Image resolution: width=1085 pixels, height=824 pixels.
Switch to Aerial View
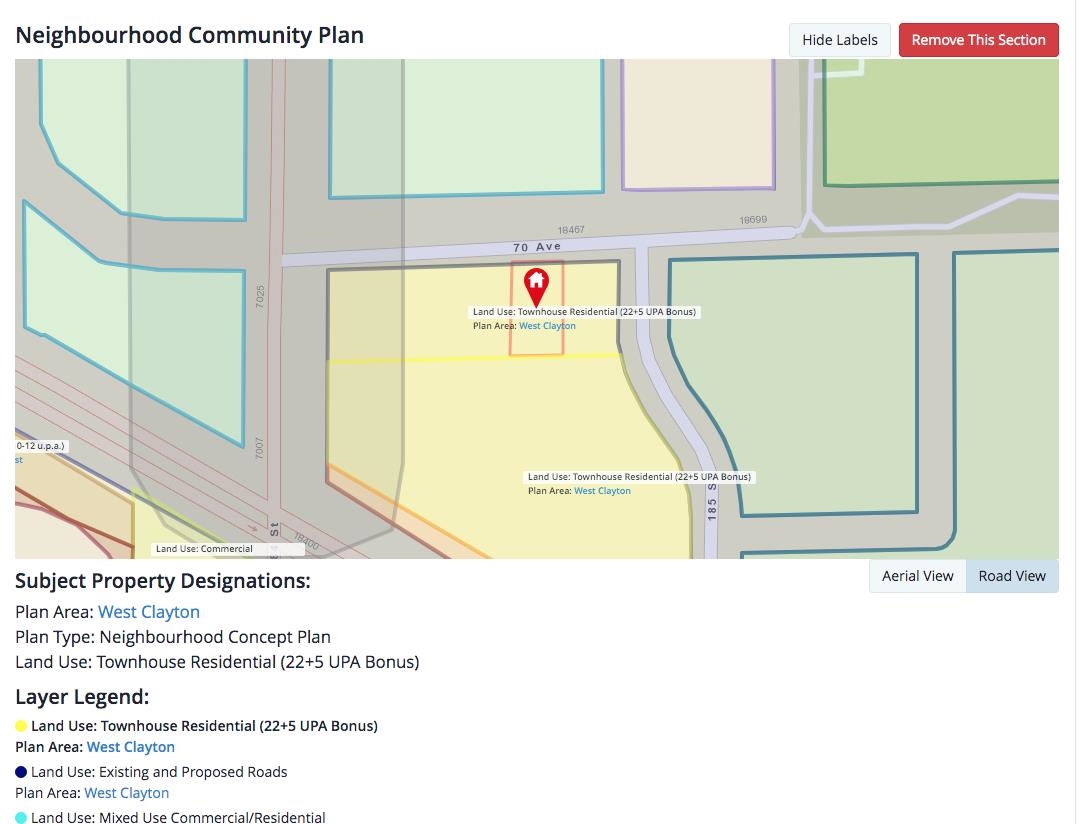[x=917, y=576]
